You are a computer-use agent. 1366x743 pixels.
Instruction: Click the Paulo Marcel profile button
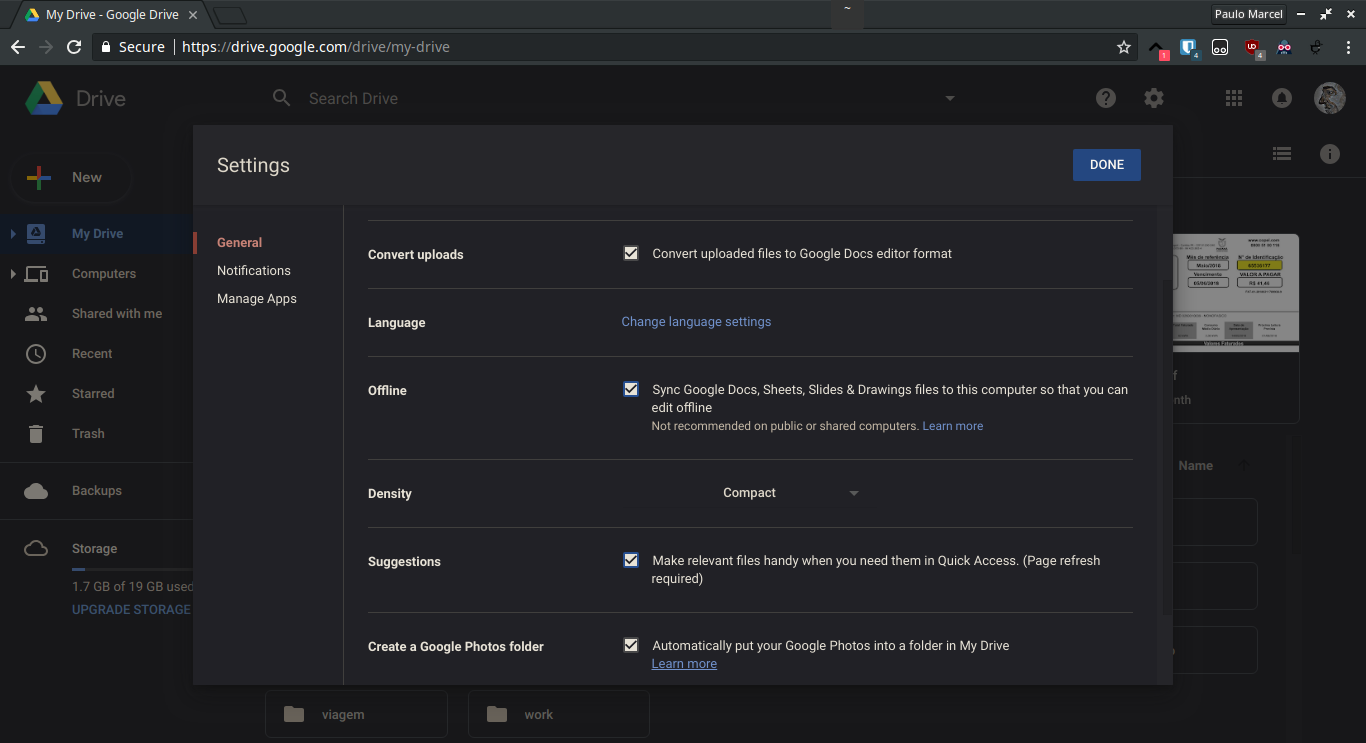pyautogui.click(x=1248, y=14)
